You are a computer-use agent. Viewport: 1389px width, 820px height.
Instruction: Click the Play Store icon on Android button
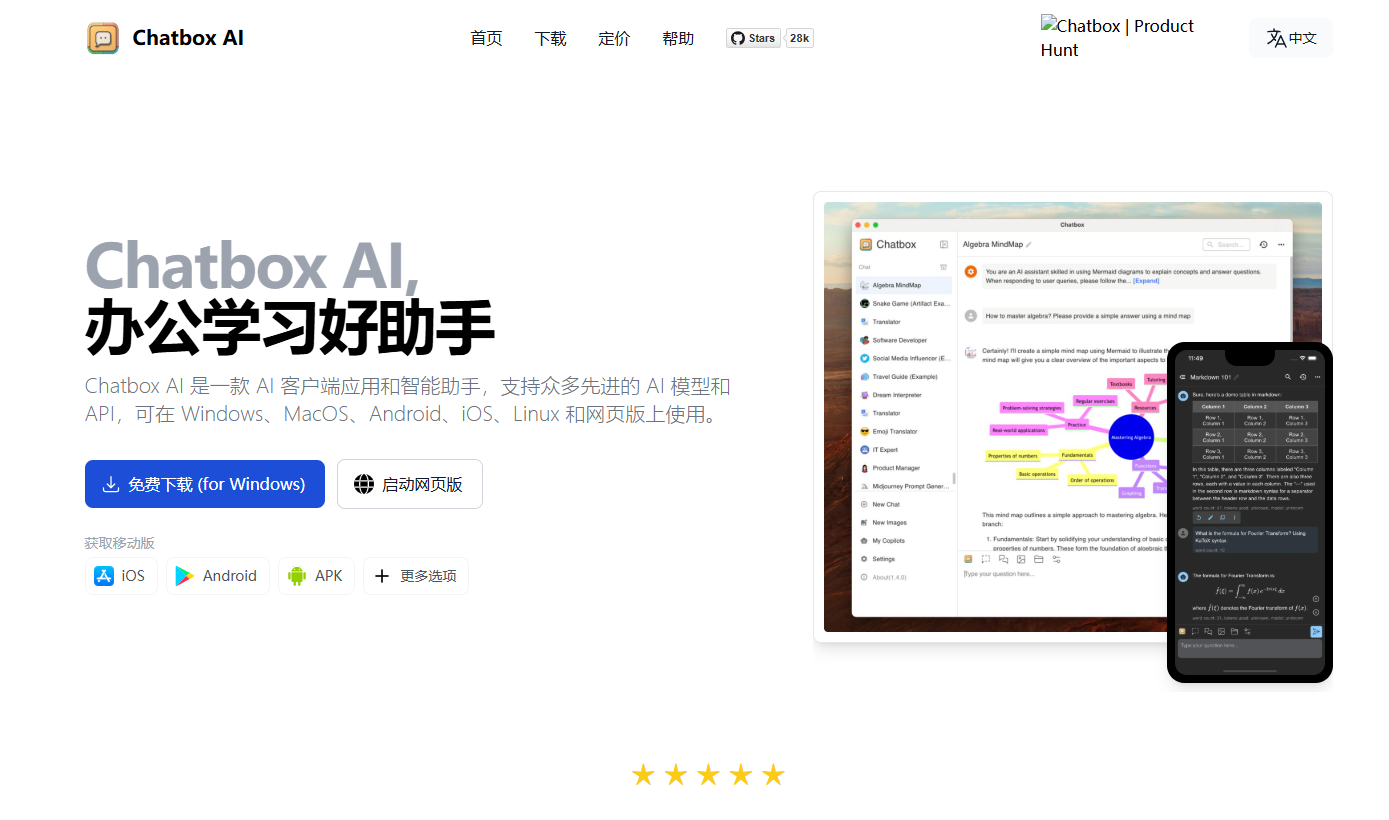[x=184, y=575]
